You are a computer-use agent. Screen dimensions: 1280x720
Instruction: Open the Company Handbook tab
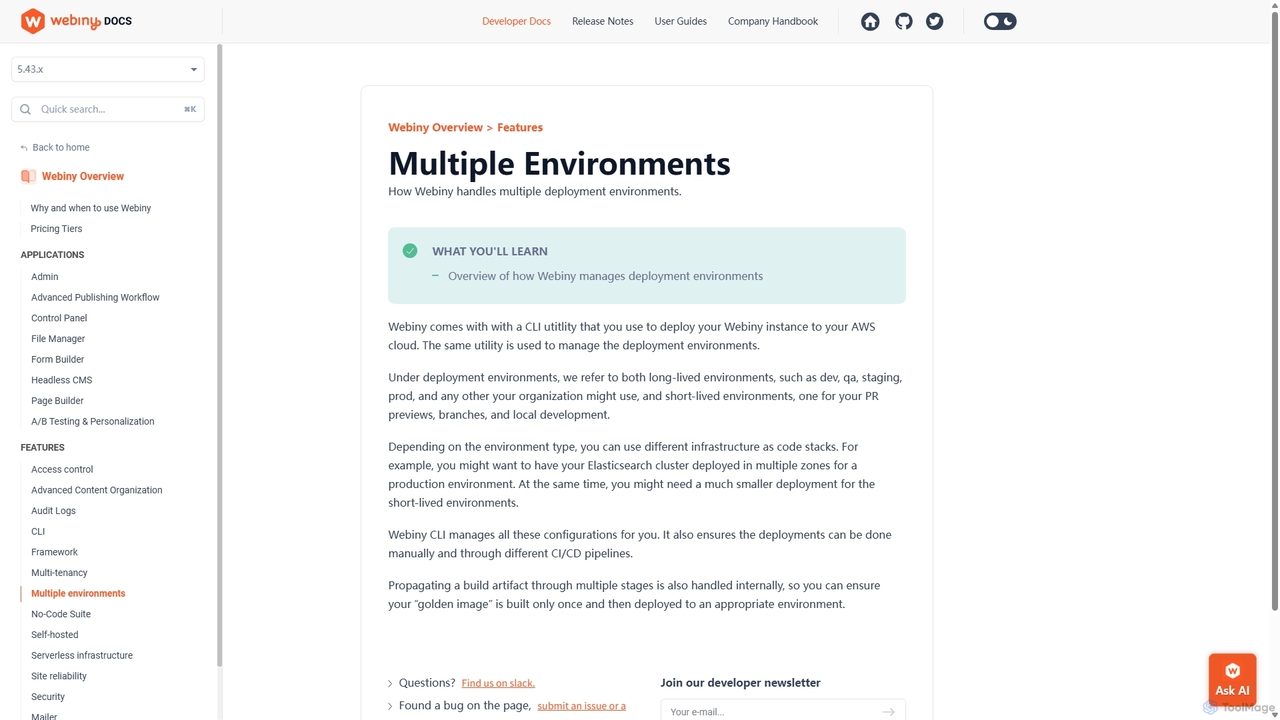[773, 21]
